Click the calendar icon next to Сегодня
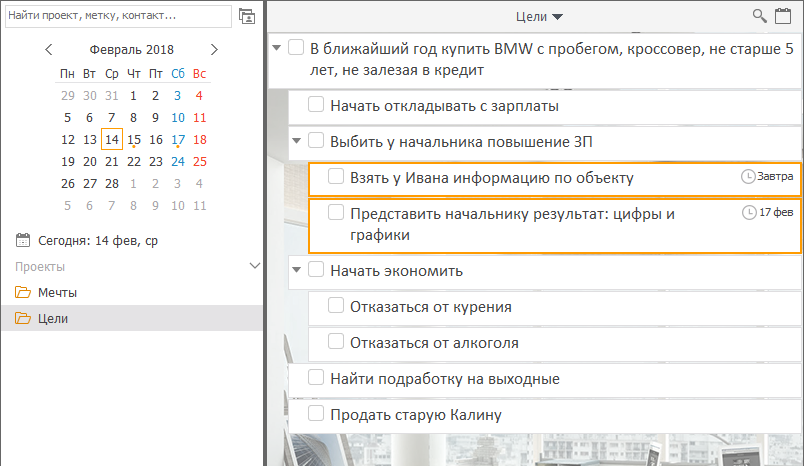This screenshot has height=466, width=804. (x=23, y=240)
